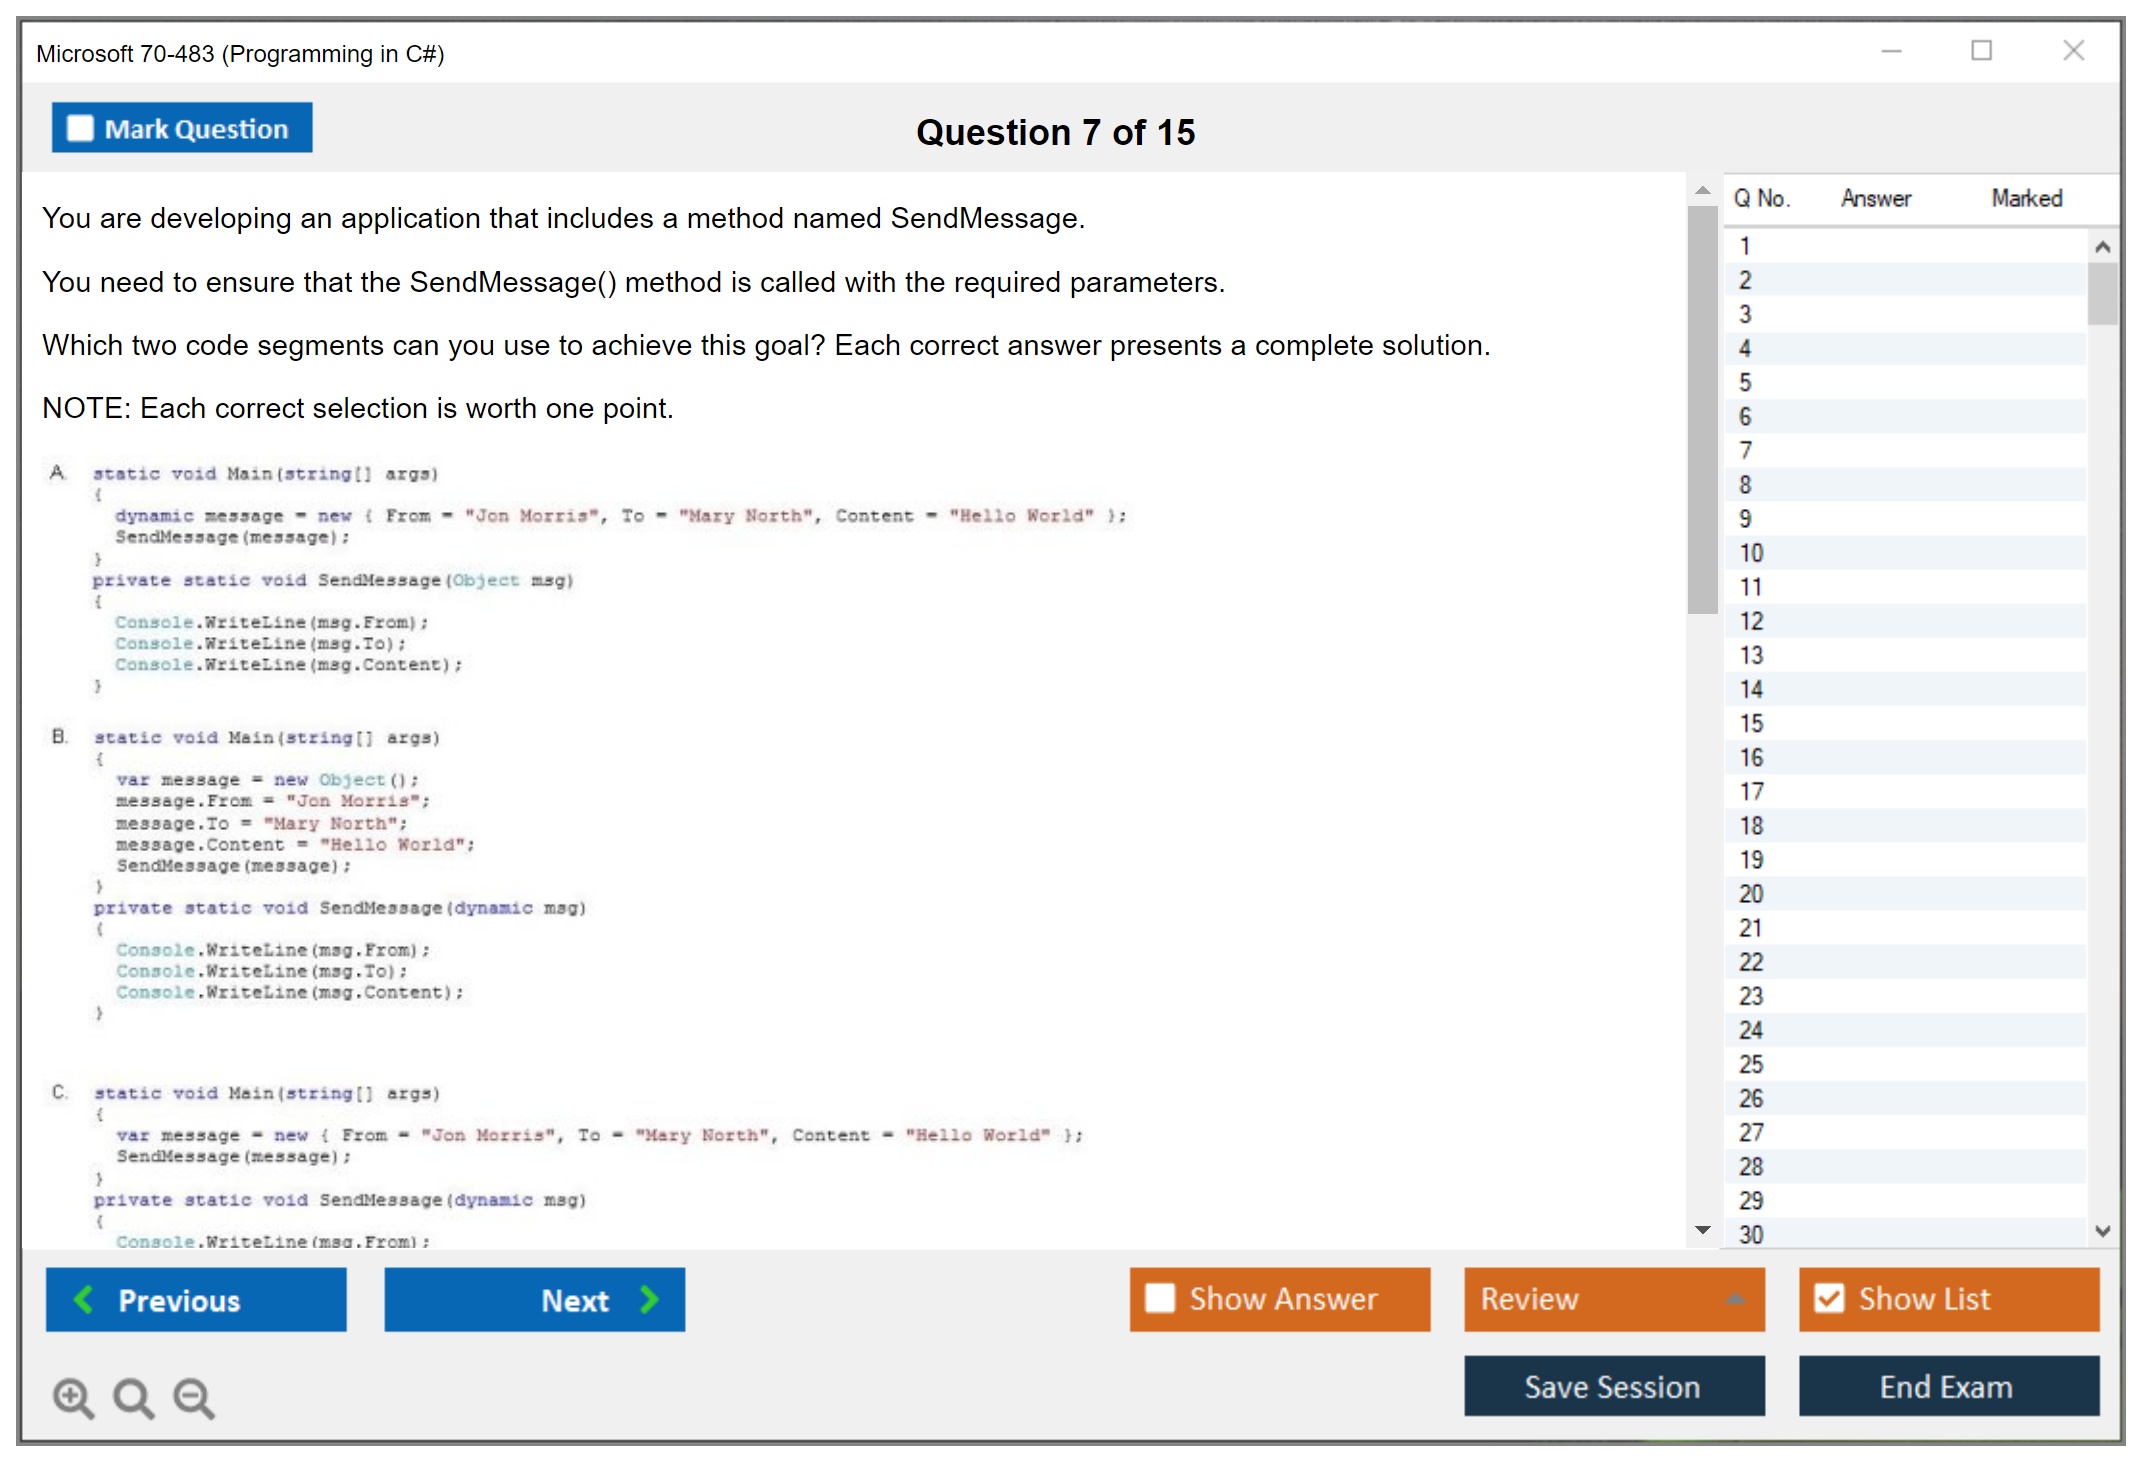Tick the Mark Question checkbox
The height and width of the screenshot is (1470, 2150).
tap(80, 128)
